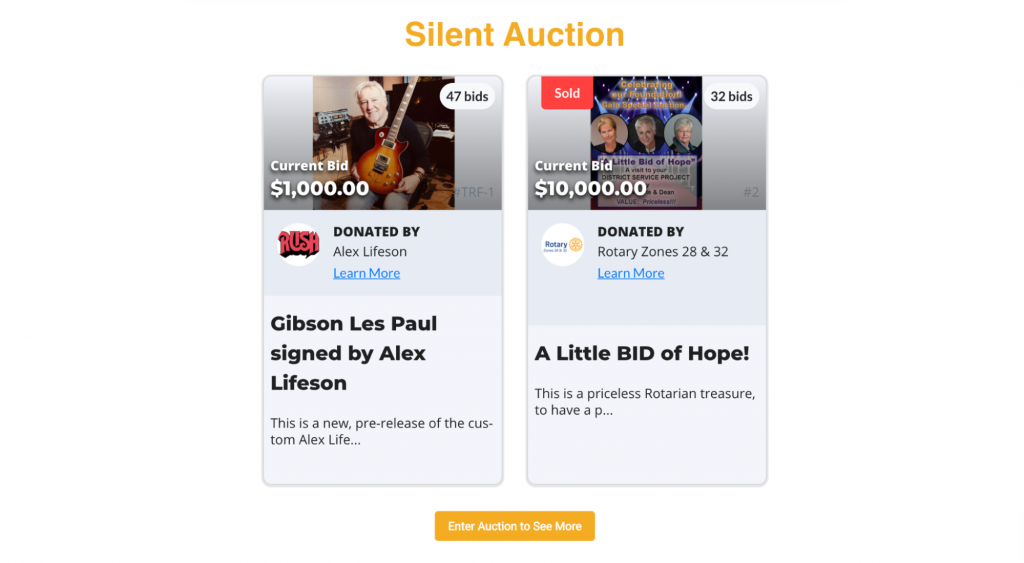Click the Rotary Zones logo avatar
The width and height of the screenshot is (1024, 563).
coord(562,244)
